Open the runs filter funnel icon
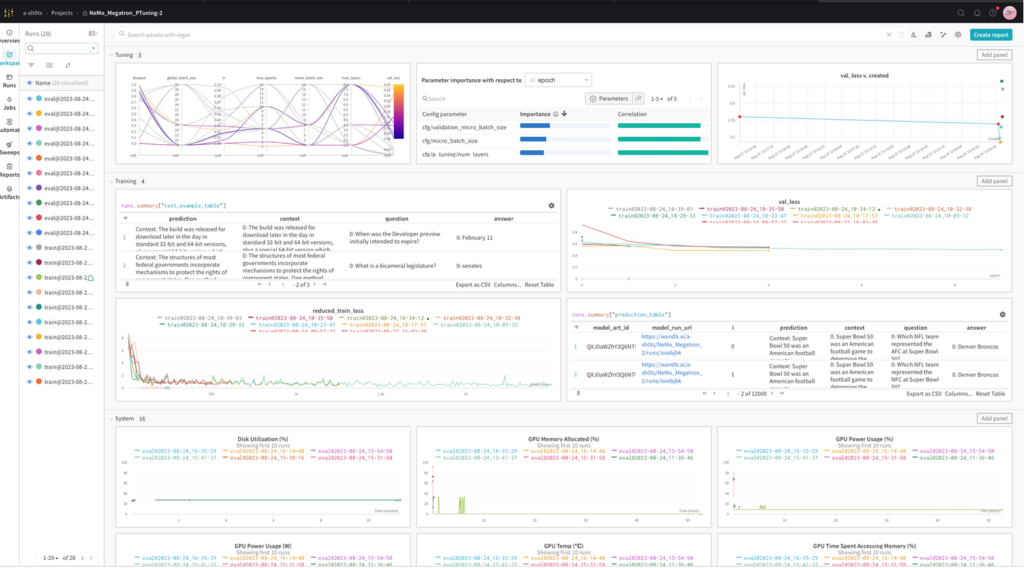 pos(31,65)
